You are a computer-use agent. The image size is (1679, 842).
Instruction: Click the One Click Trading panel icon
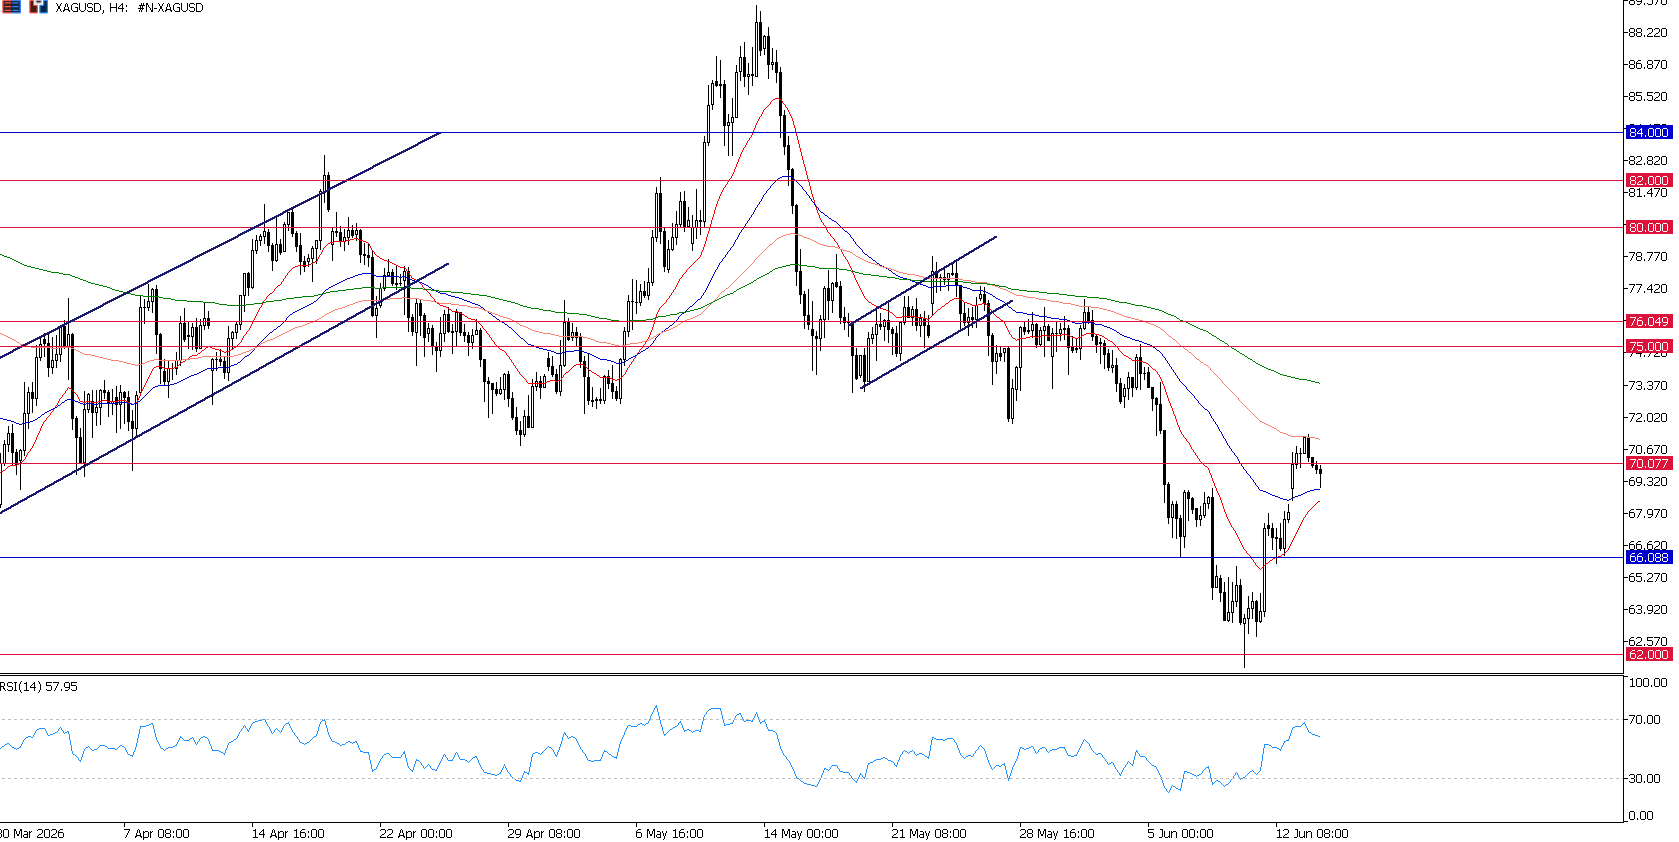click(x=38, y=7)
